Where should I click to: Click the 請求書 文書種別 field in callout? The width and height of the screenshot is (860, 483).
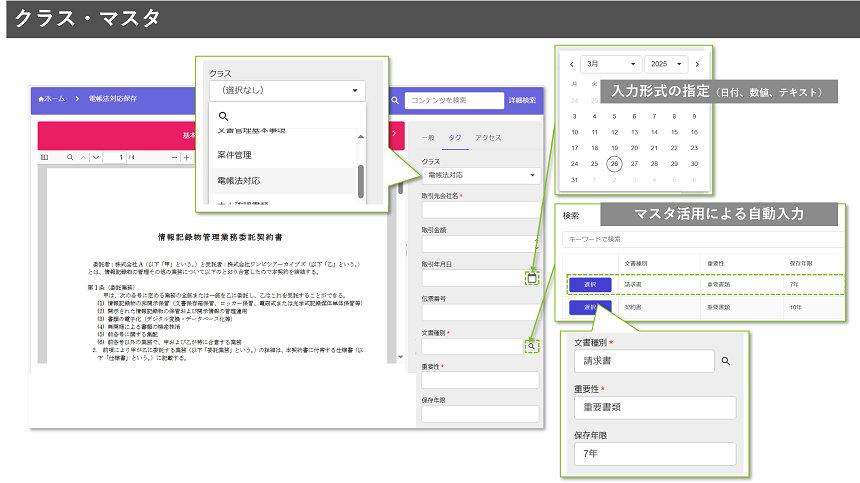pos(644,361)
